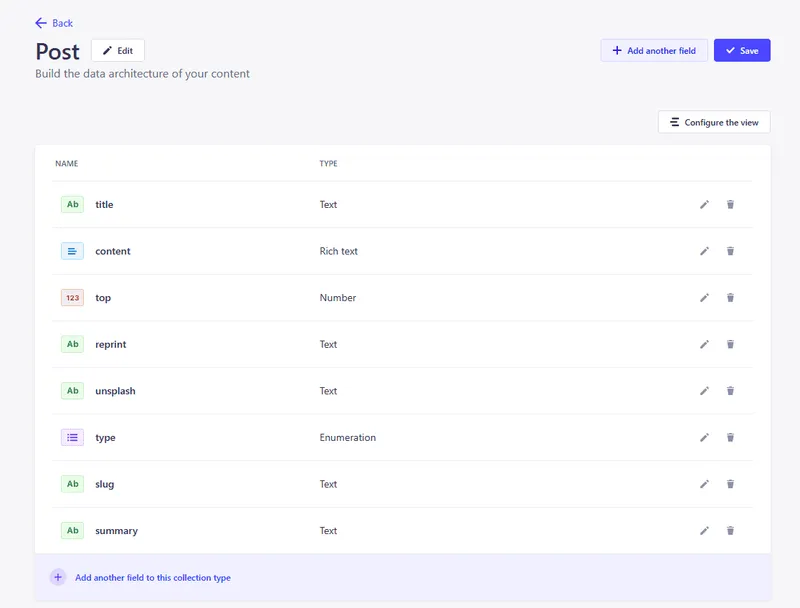This screenshot has height=608, width=800.
Task: Edit the content field via pencil icon
Action: pyautogui.click(x=704, y=251)
